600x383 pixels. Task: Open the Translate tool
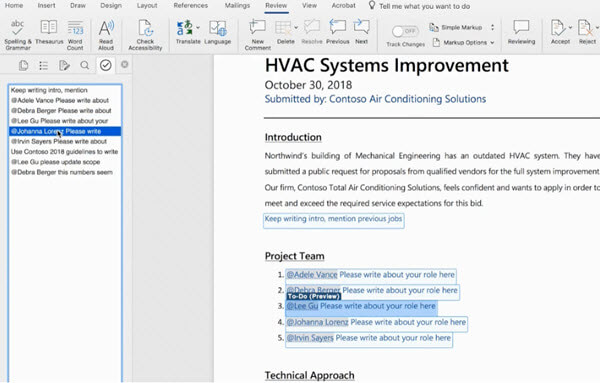tap(188, 32)
